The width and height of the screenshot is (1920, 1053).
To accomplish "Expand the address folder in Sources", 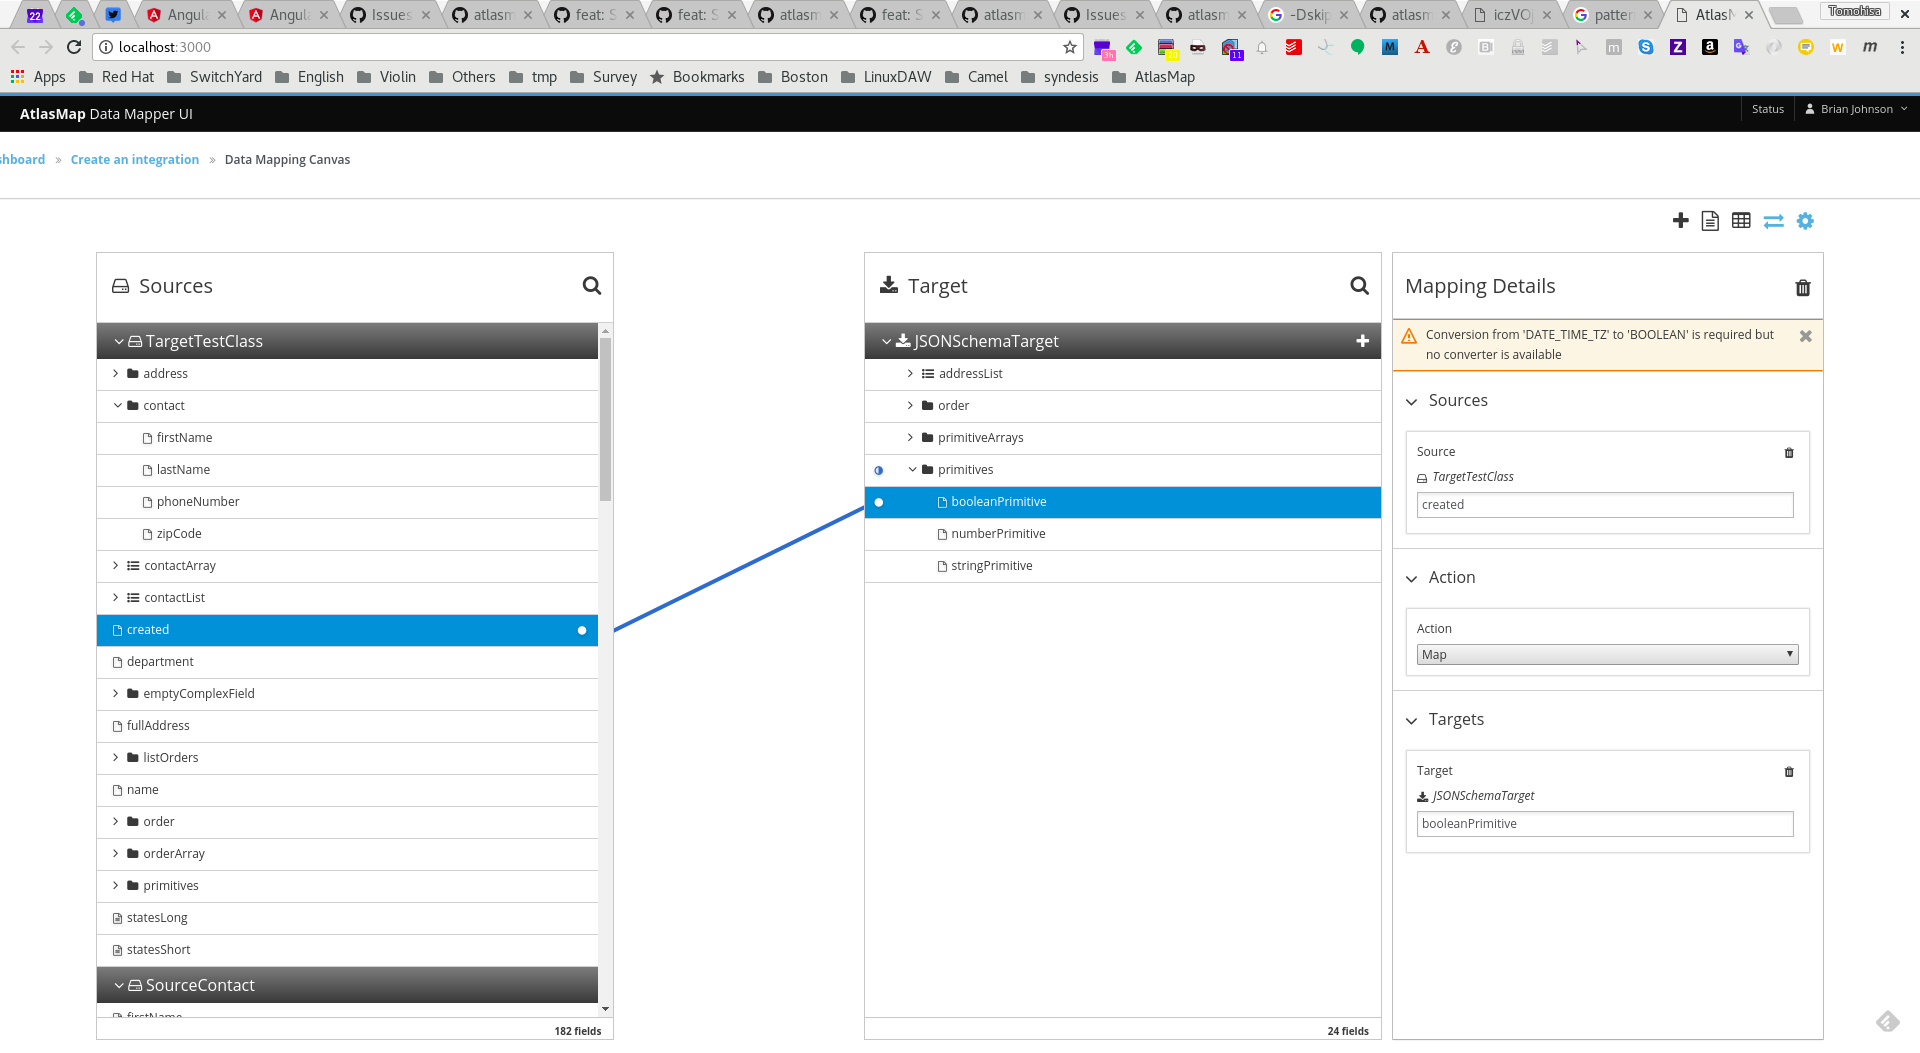I will (116, 374).
